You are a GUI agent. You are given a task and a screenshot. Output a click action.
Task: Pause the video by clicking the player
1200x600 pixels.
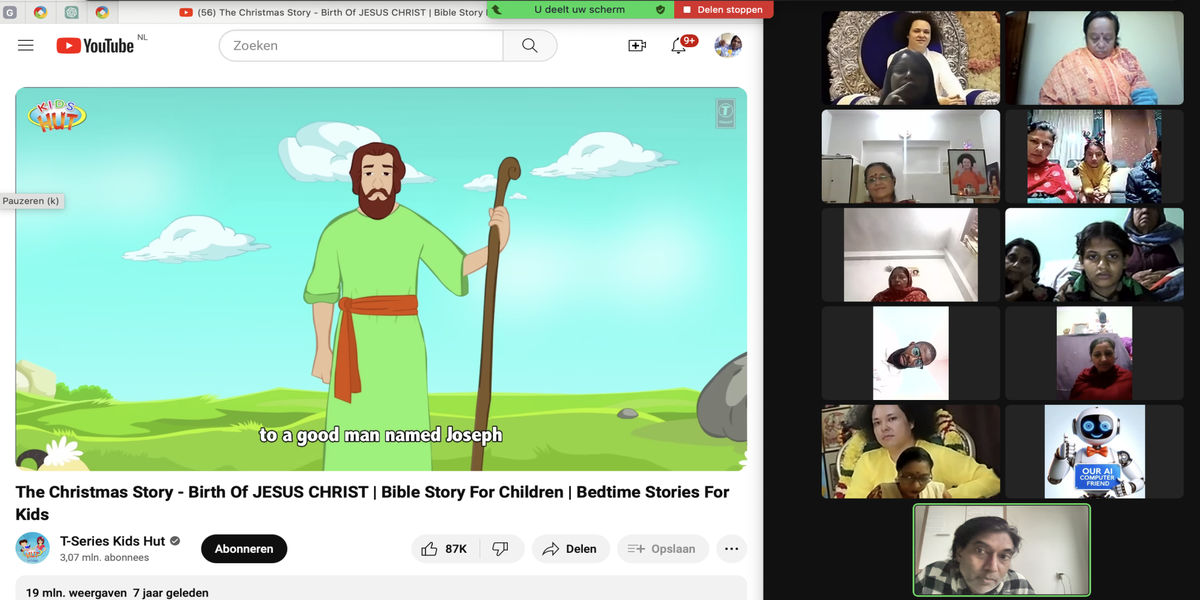tap(381, 279)
